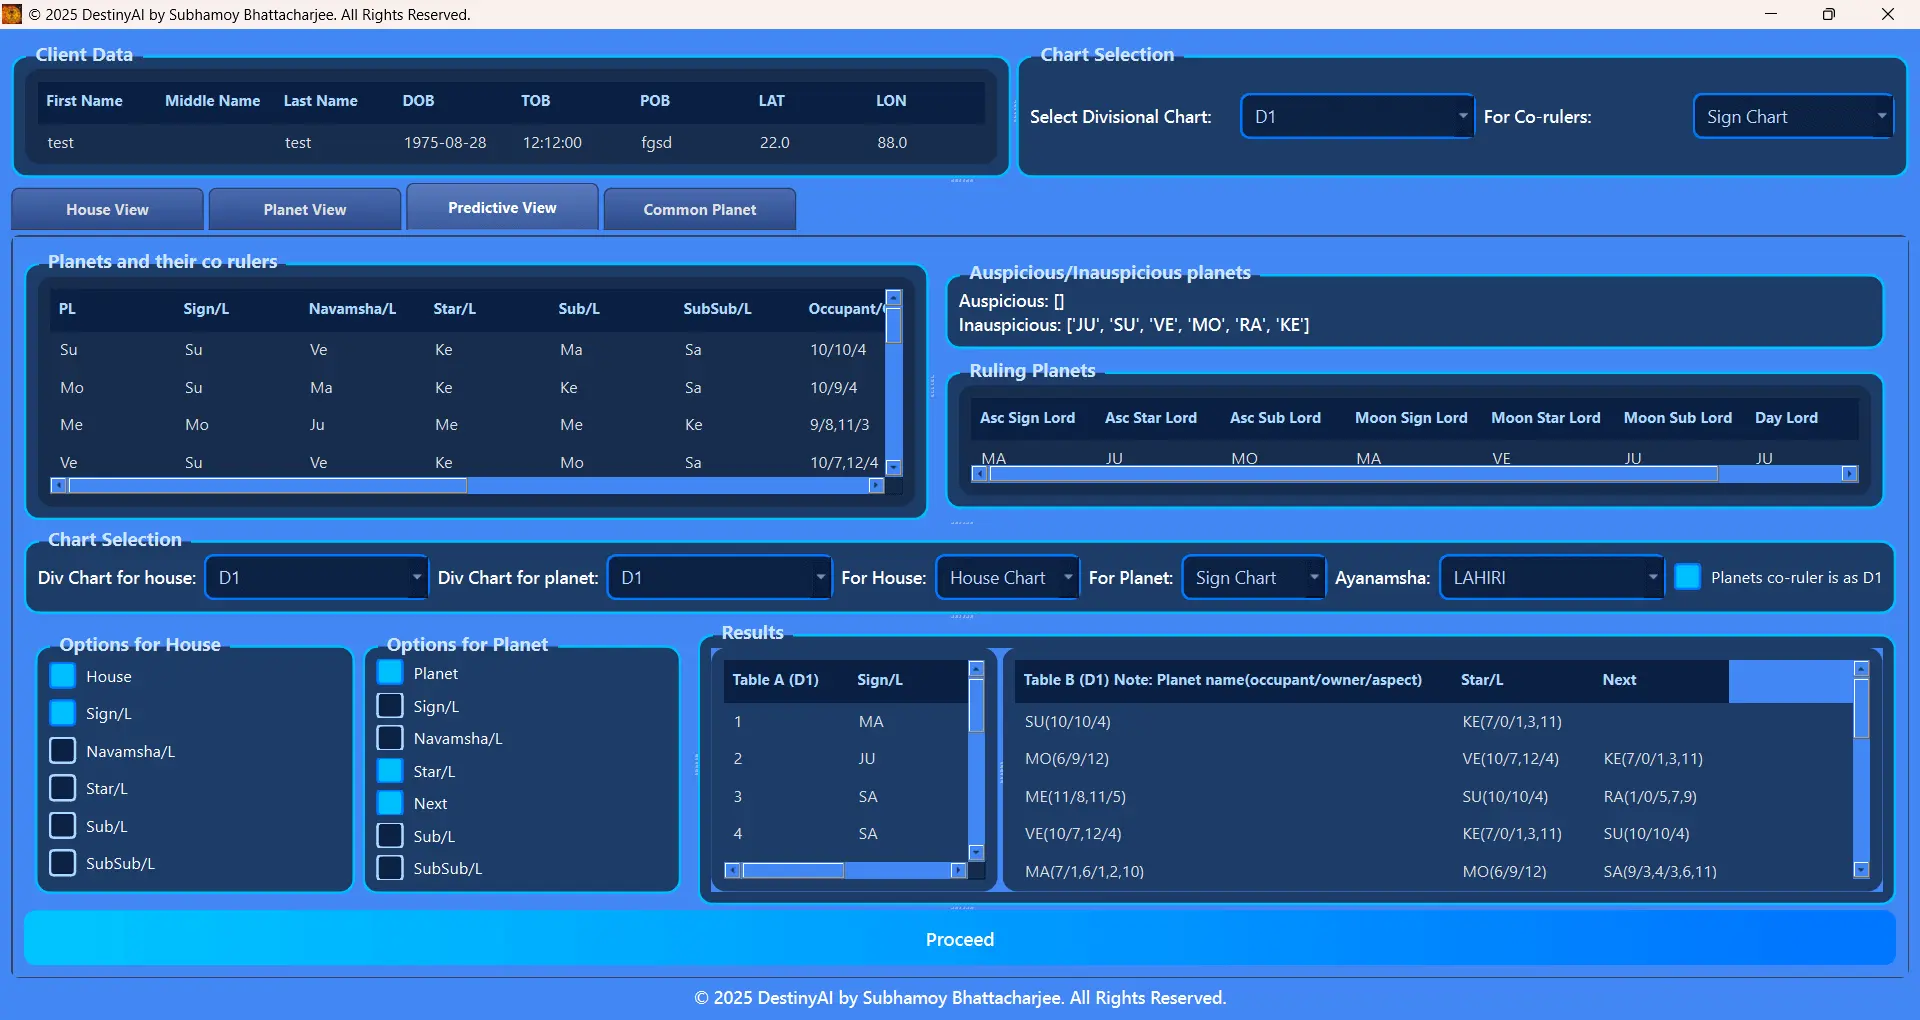
Task: Enable Navamsha/L under Options for House
Action: tap(63, 750)
